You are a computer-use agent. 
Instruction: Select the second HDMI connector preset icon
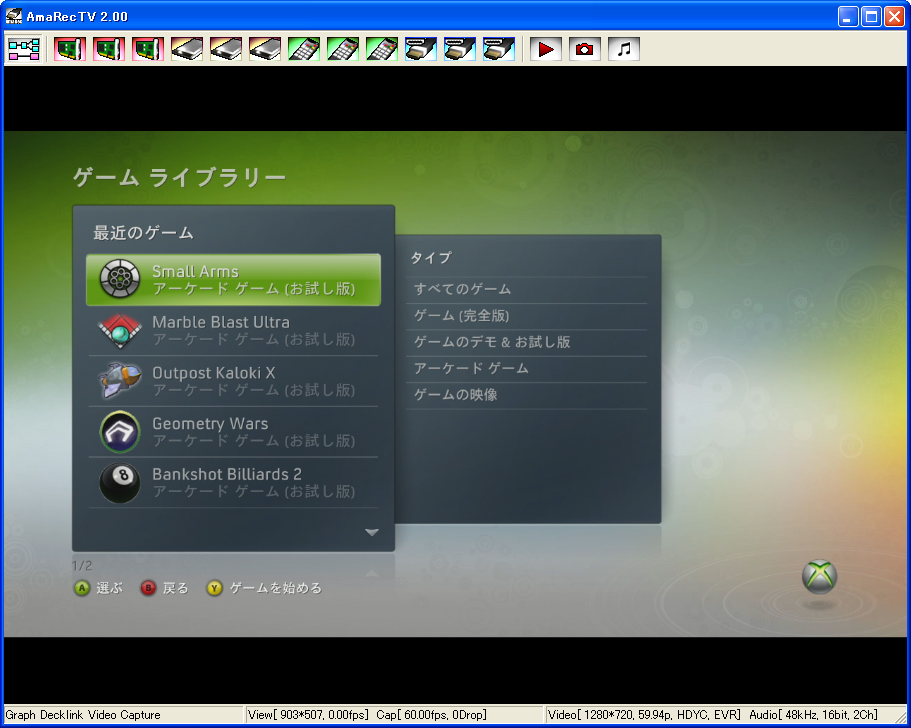[460, 49]
